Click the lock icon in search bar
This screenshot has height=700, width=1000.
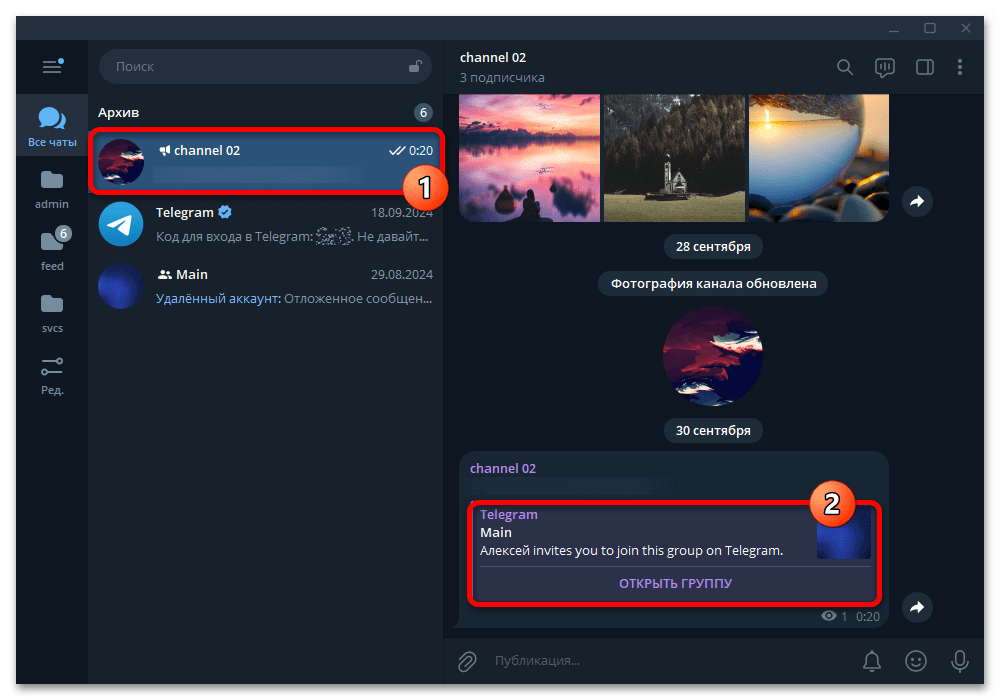click(415, 66)
